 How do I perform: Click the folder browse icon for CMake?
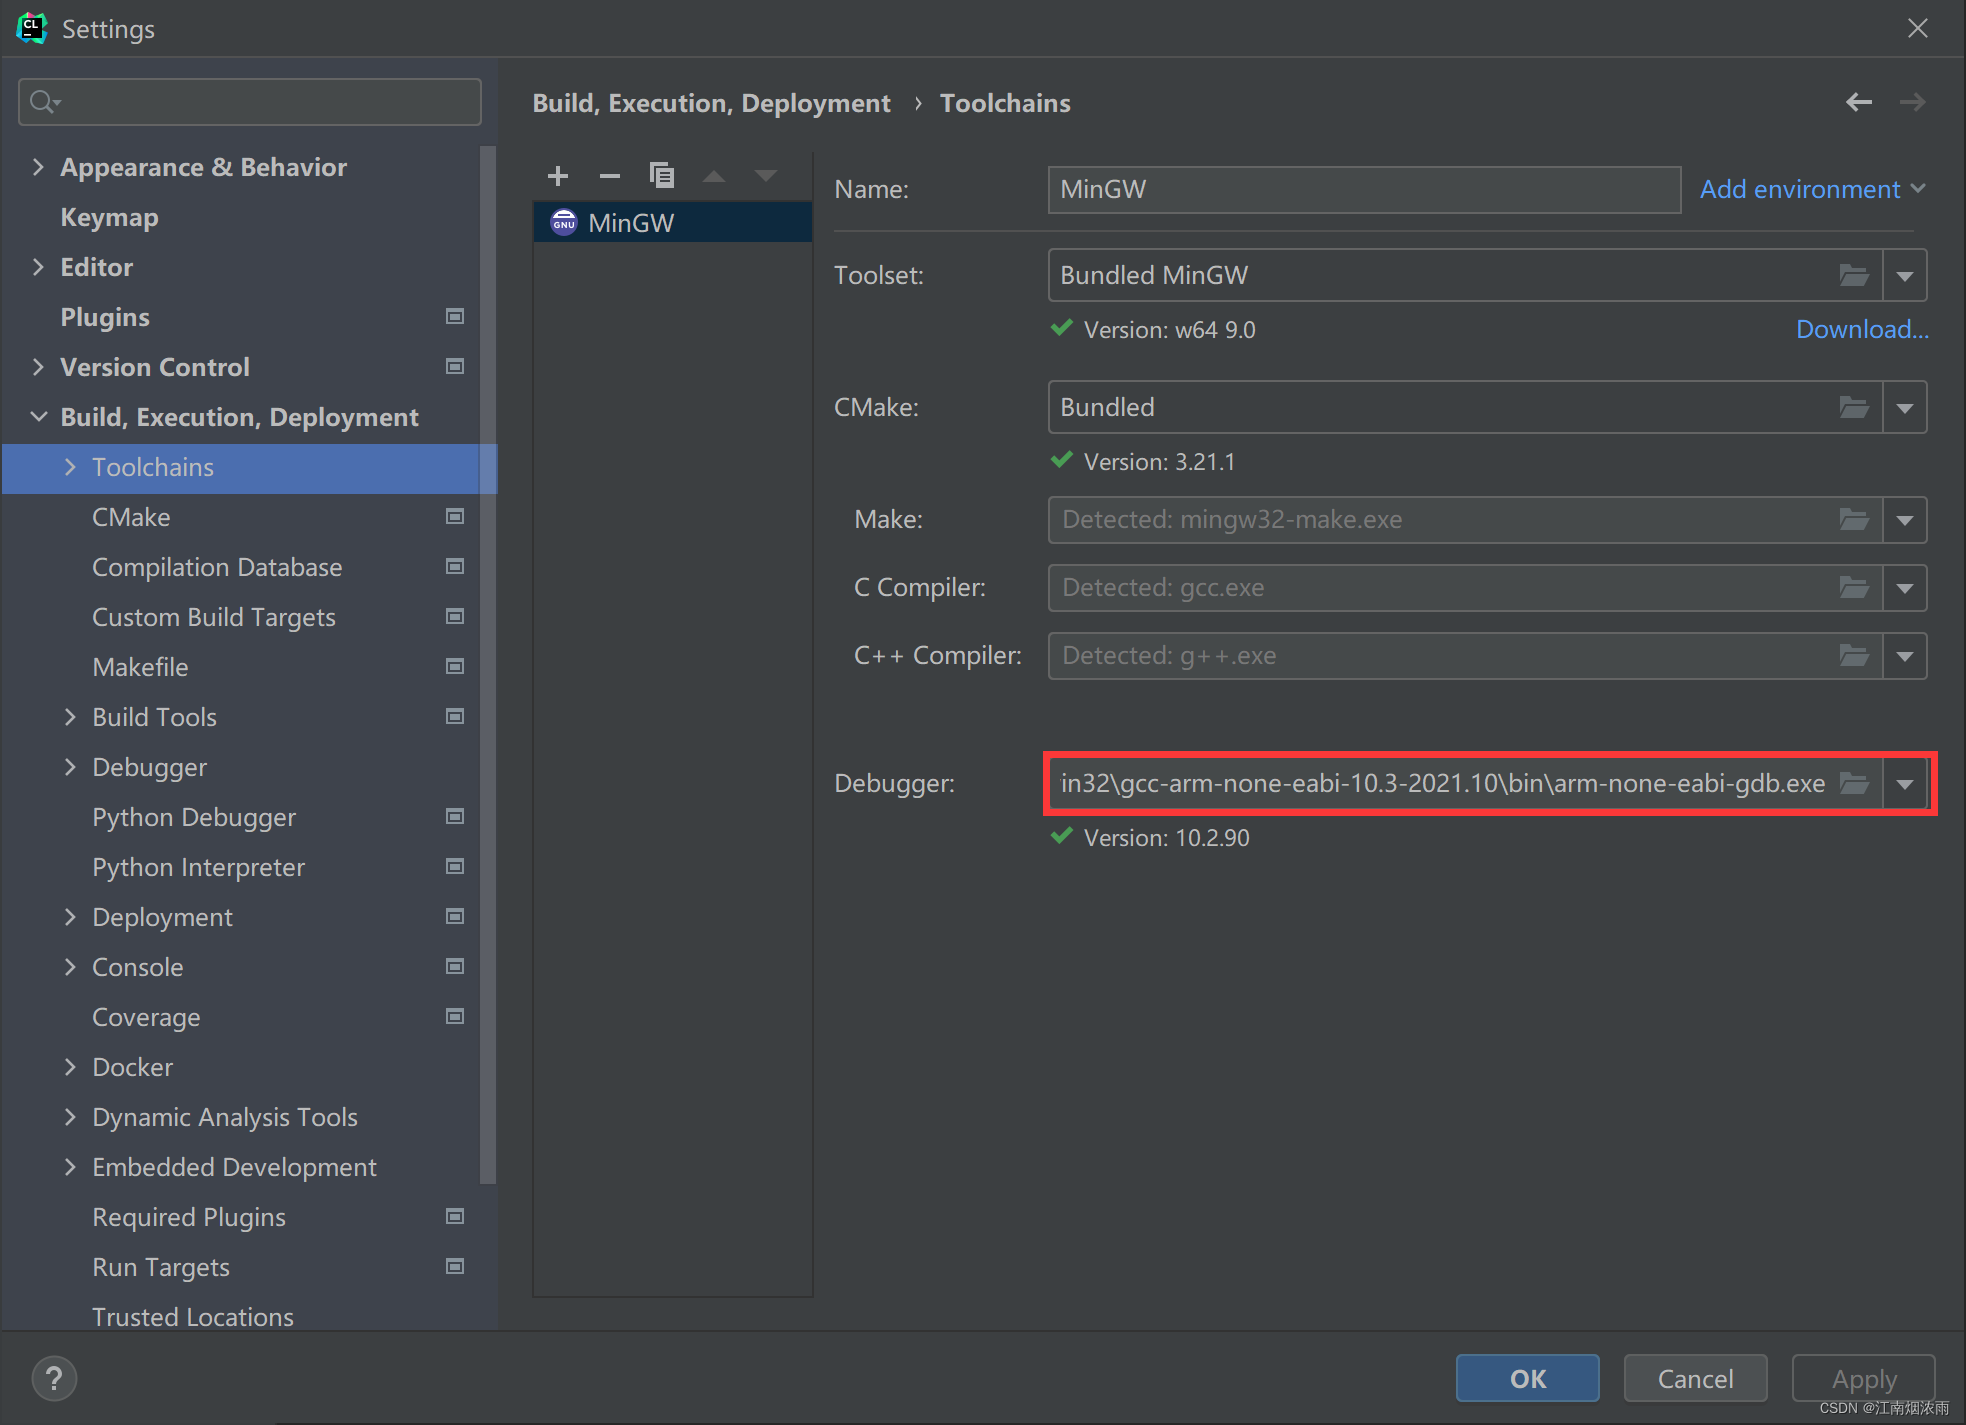[1855, 406]
